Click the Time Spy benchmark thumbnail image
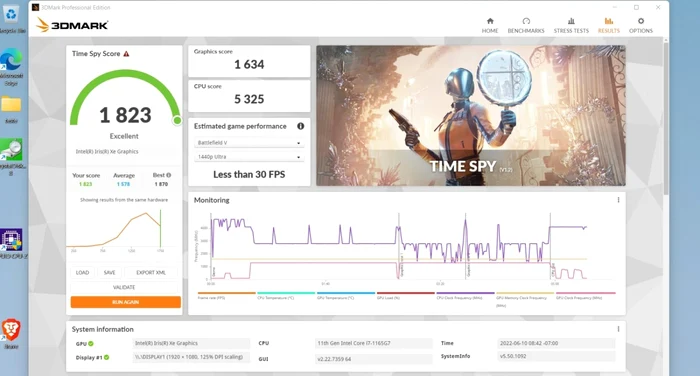This screenshot has height=376, width=700. (x=471, y=116)
